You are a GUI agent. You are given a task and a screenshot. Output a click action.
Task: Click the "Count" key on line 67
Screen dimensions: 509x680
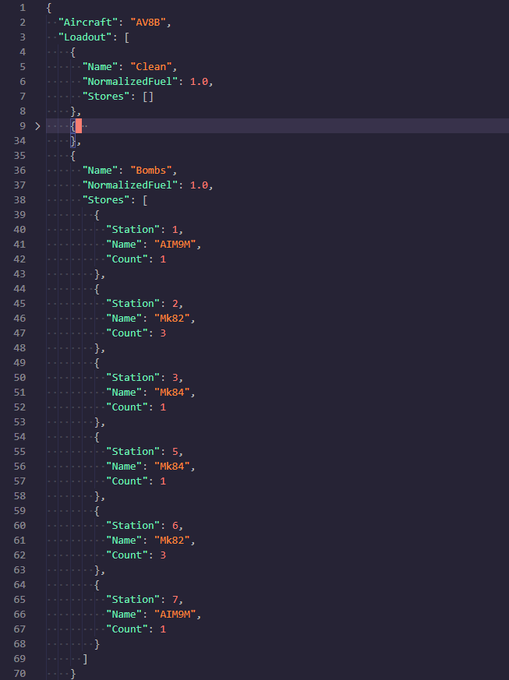pos(127,629)
